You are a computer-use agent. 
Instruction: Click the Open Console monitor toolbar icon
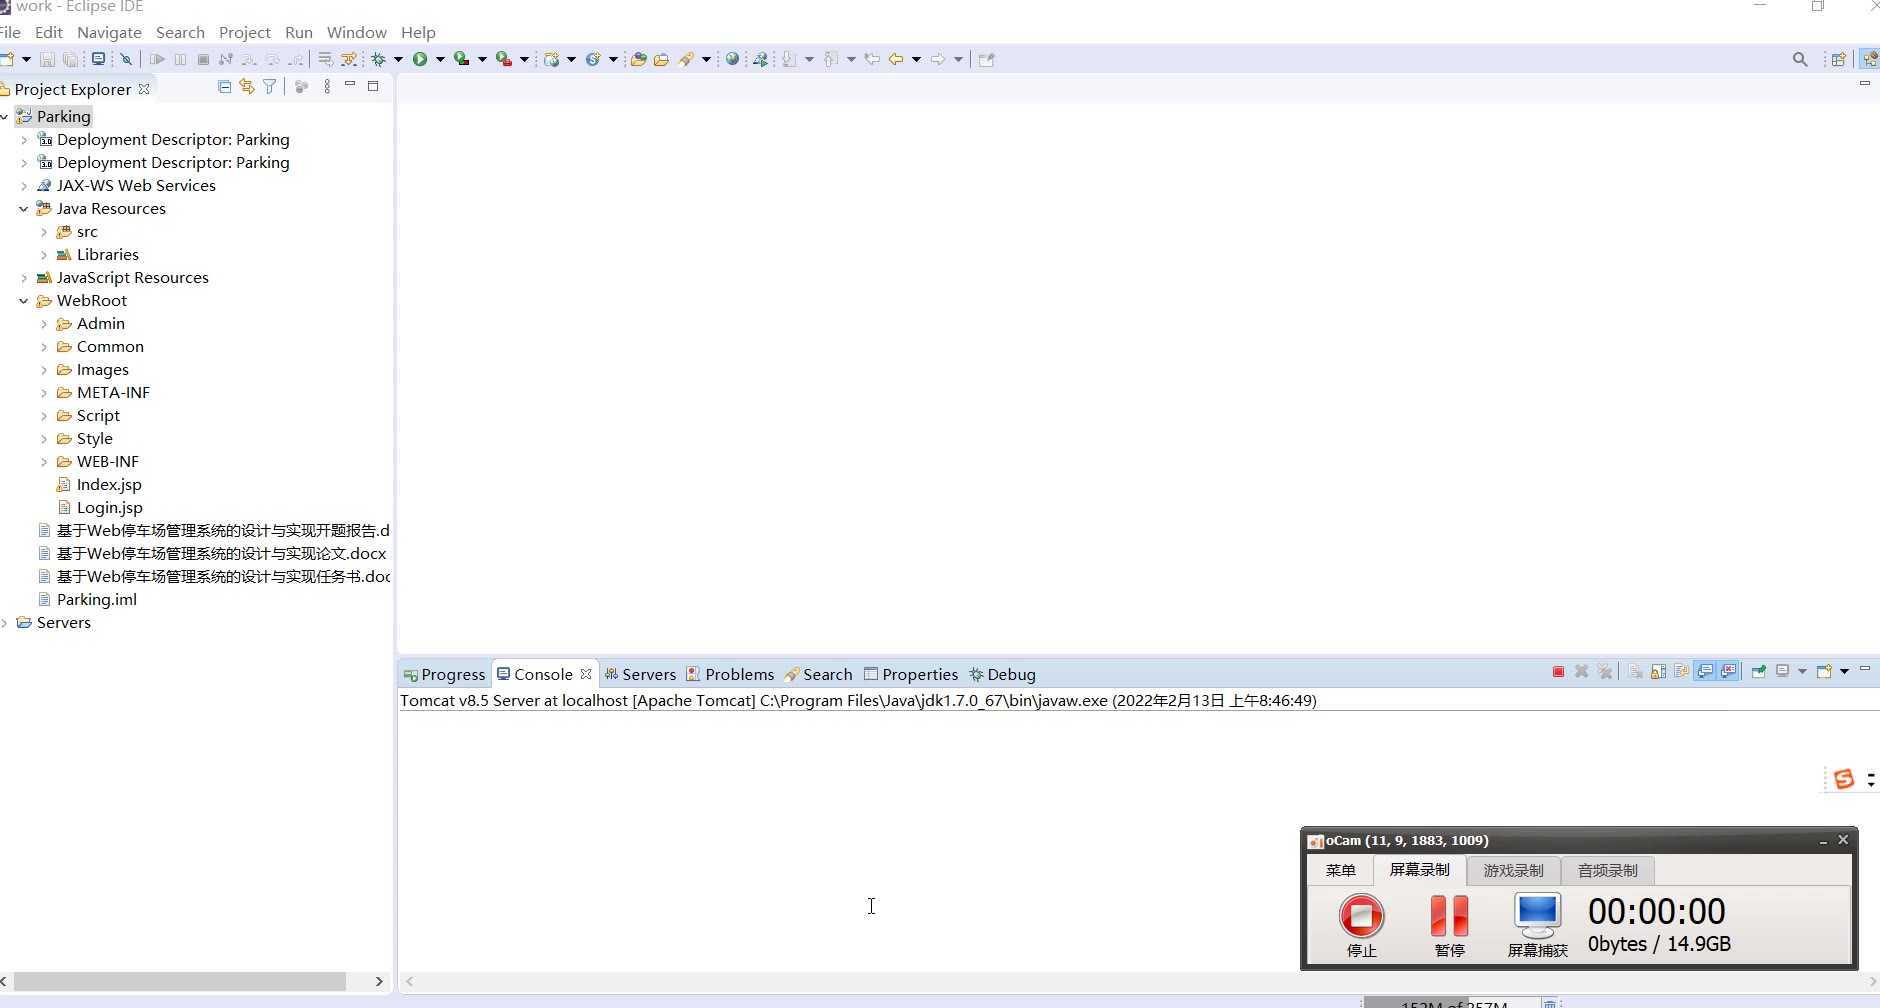(x=99, y=59)
